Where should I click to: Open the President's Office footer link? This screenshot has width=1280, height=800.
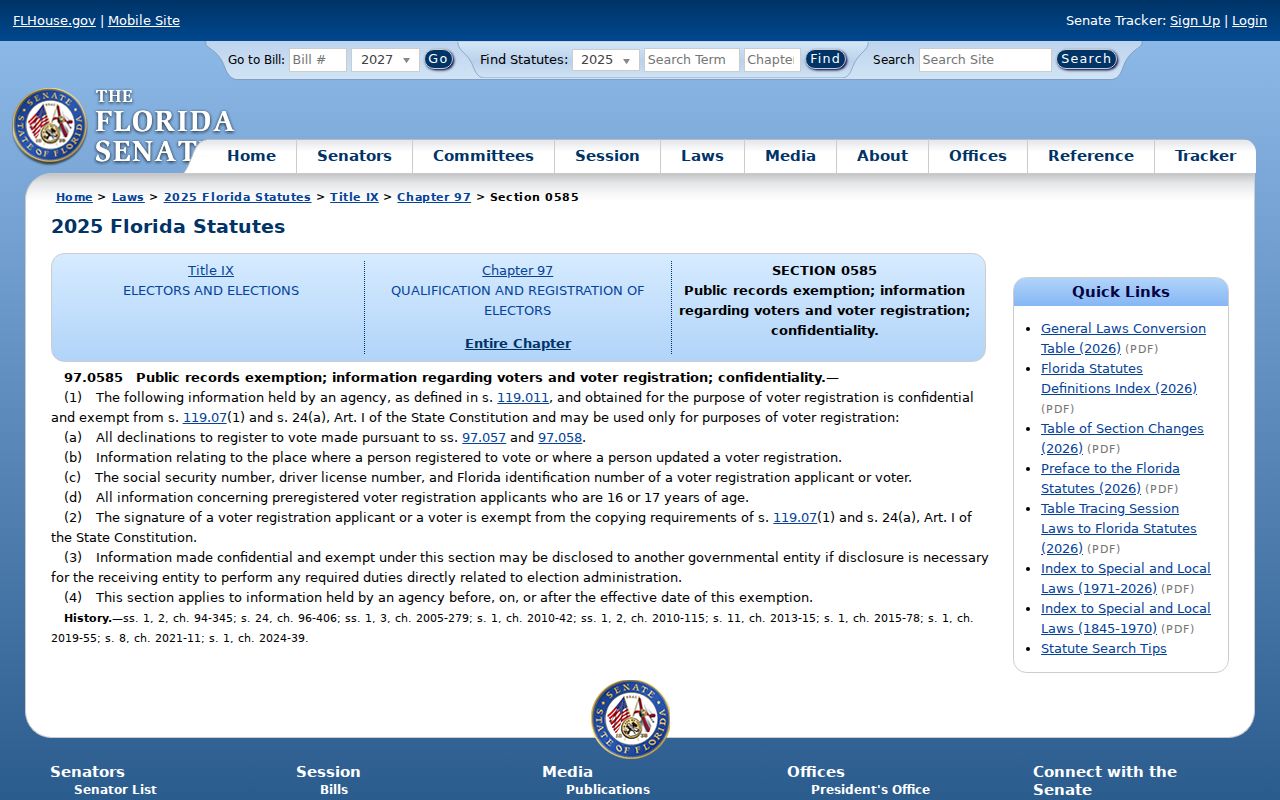870,790
